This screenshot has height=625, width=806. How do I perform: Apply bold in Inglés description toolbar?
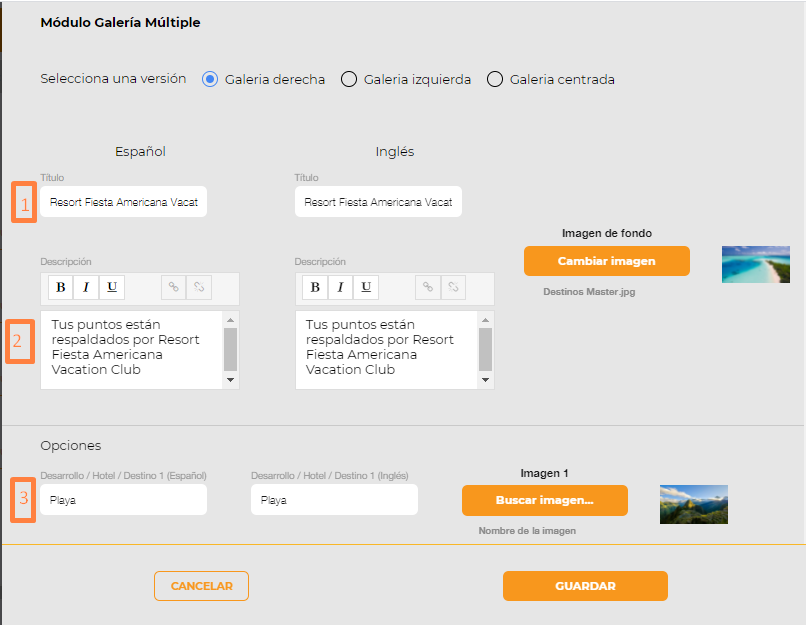(315, 287)
